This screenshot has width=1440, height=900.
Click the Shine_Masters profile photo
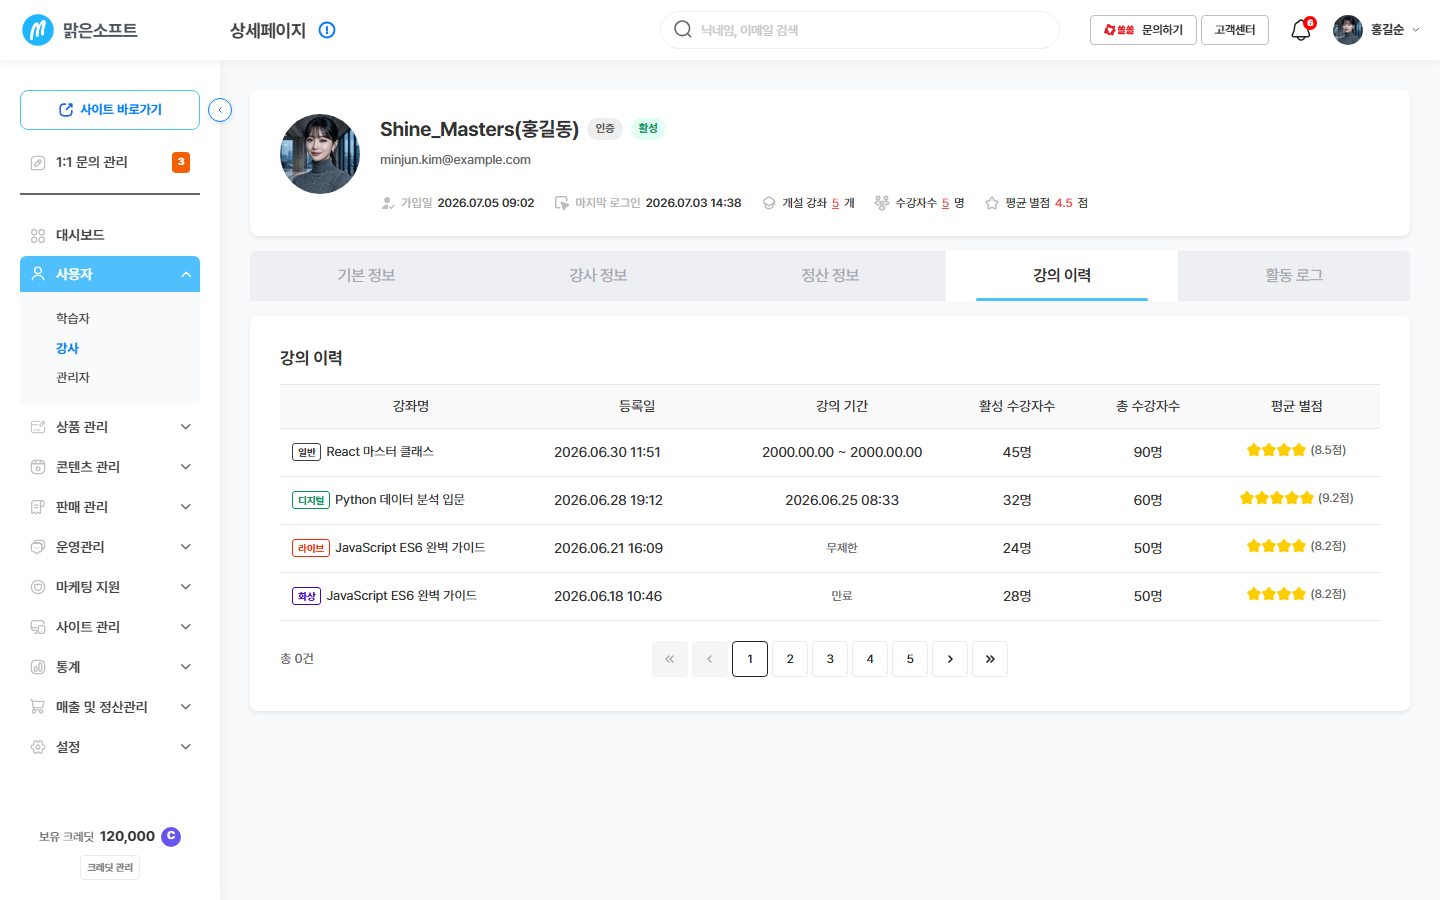pos(320,154)
